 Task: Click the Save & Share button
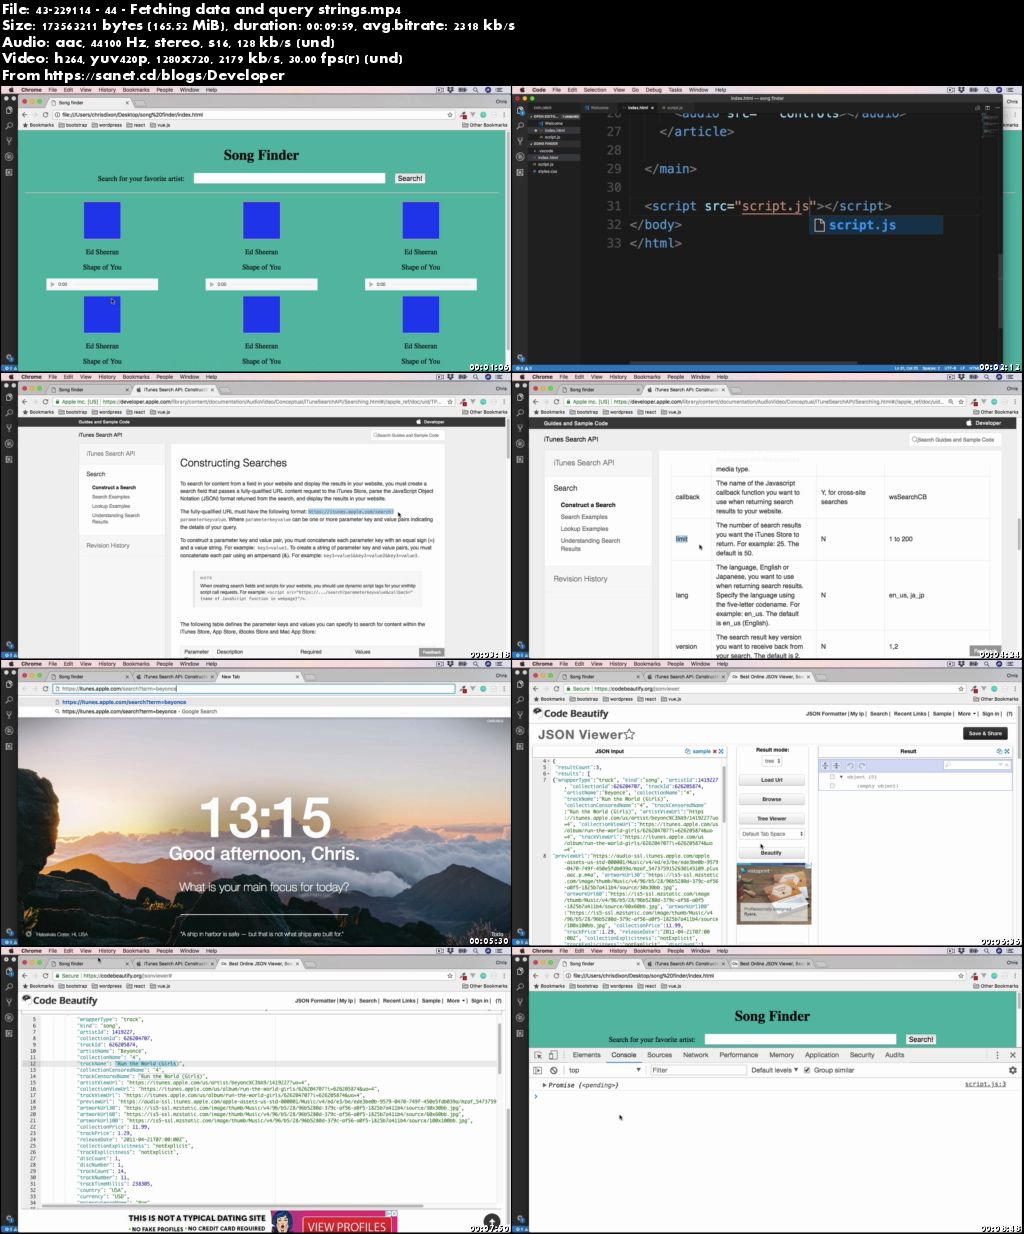click(985, 733)
